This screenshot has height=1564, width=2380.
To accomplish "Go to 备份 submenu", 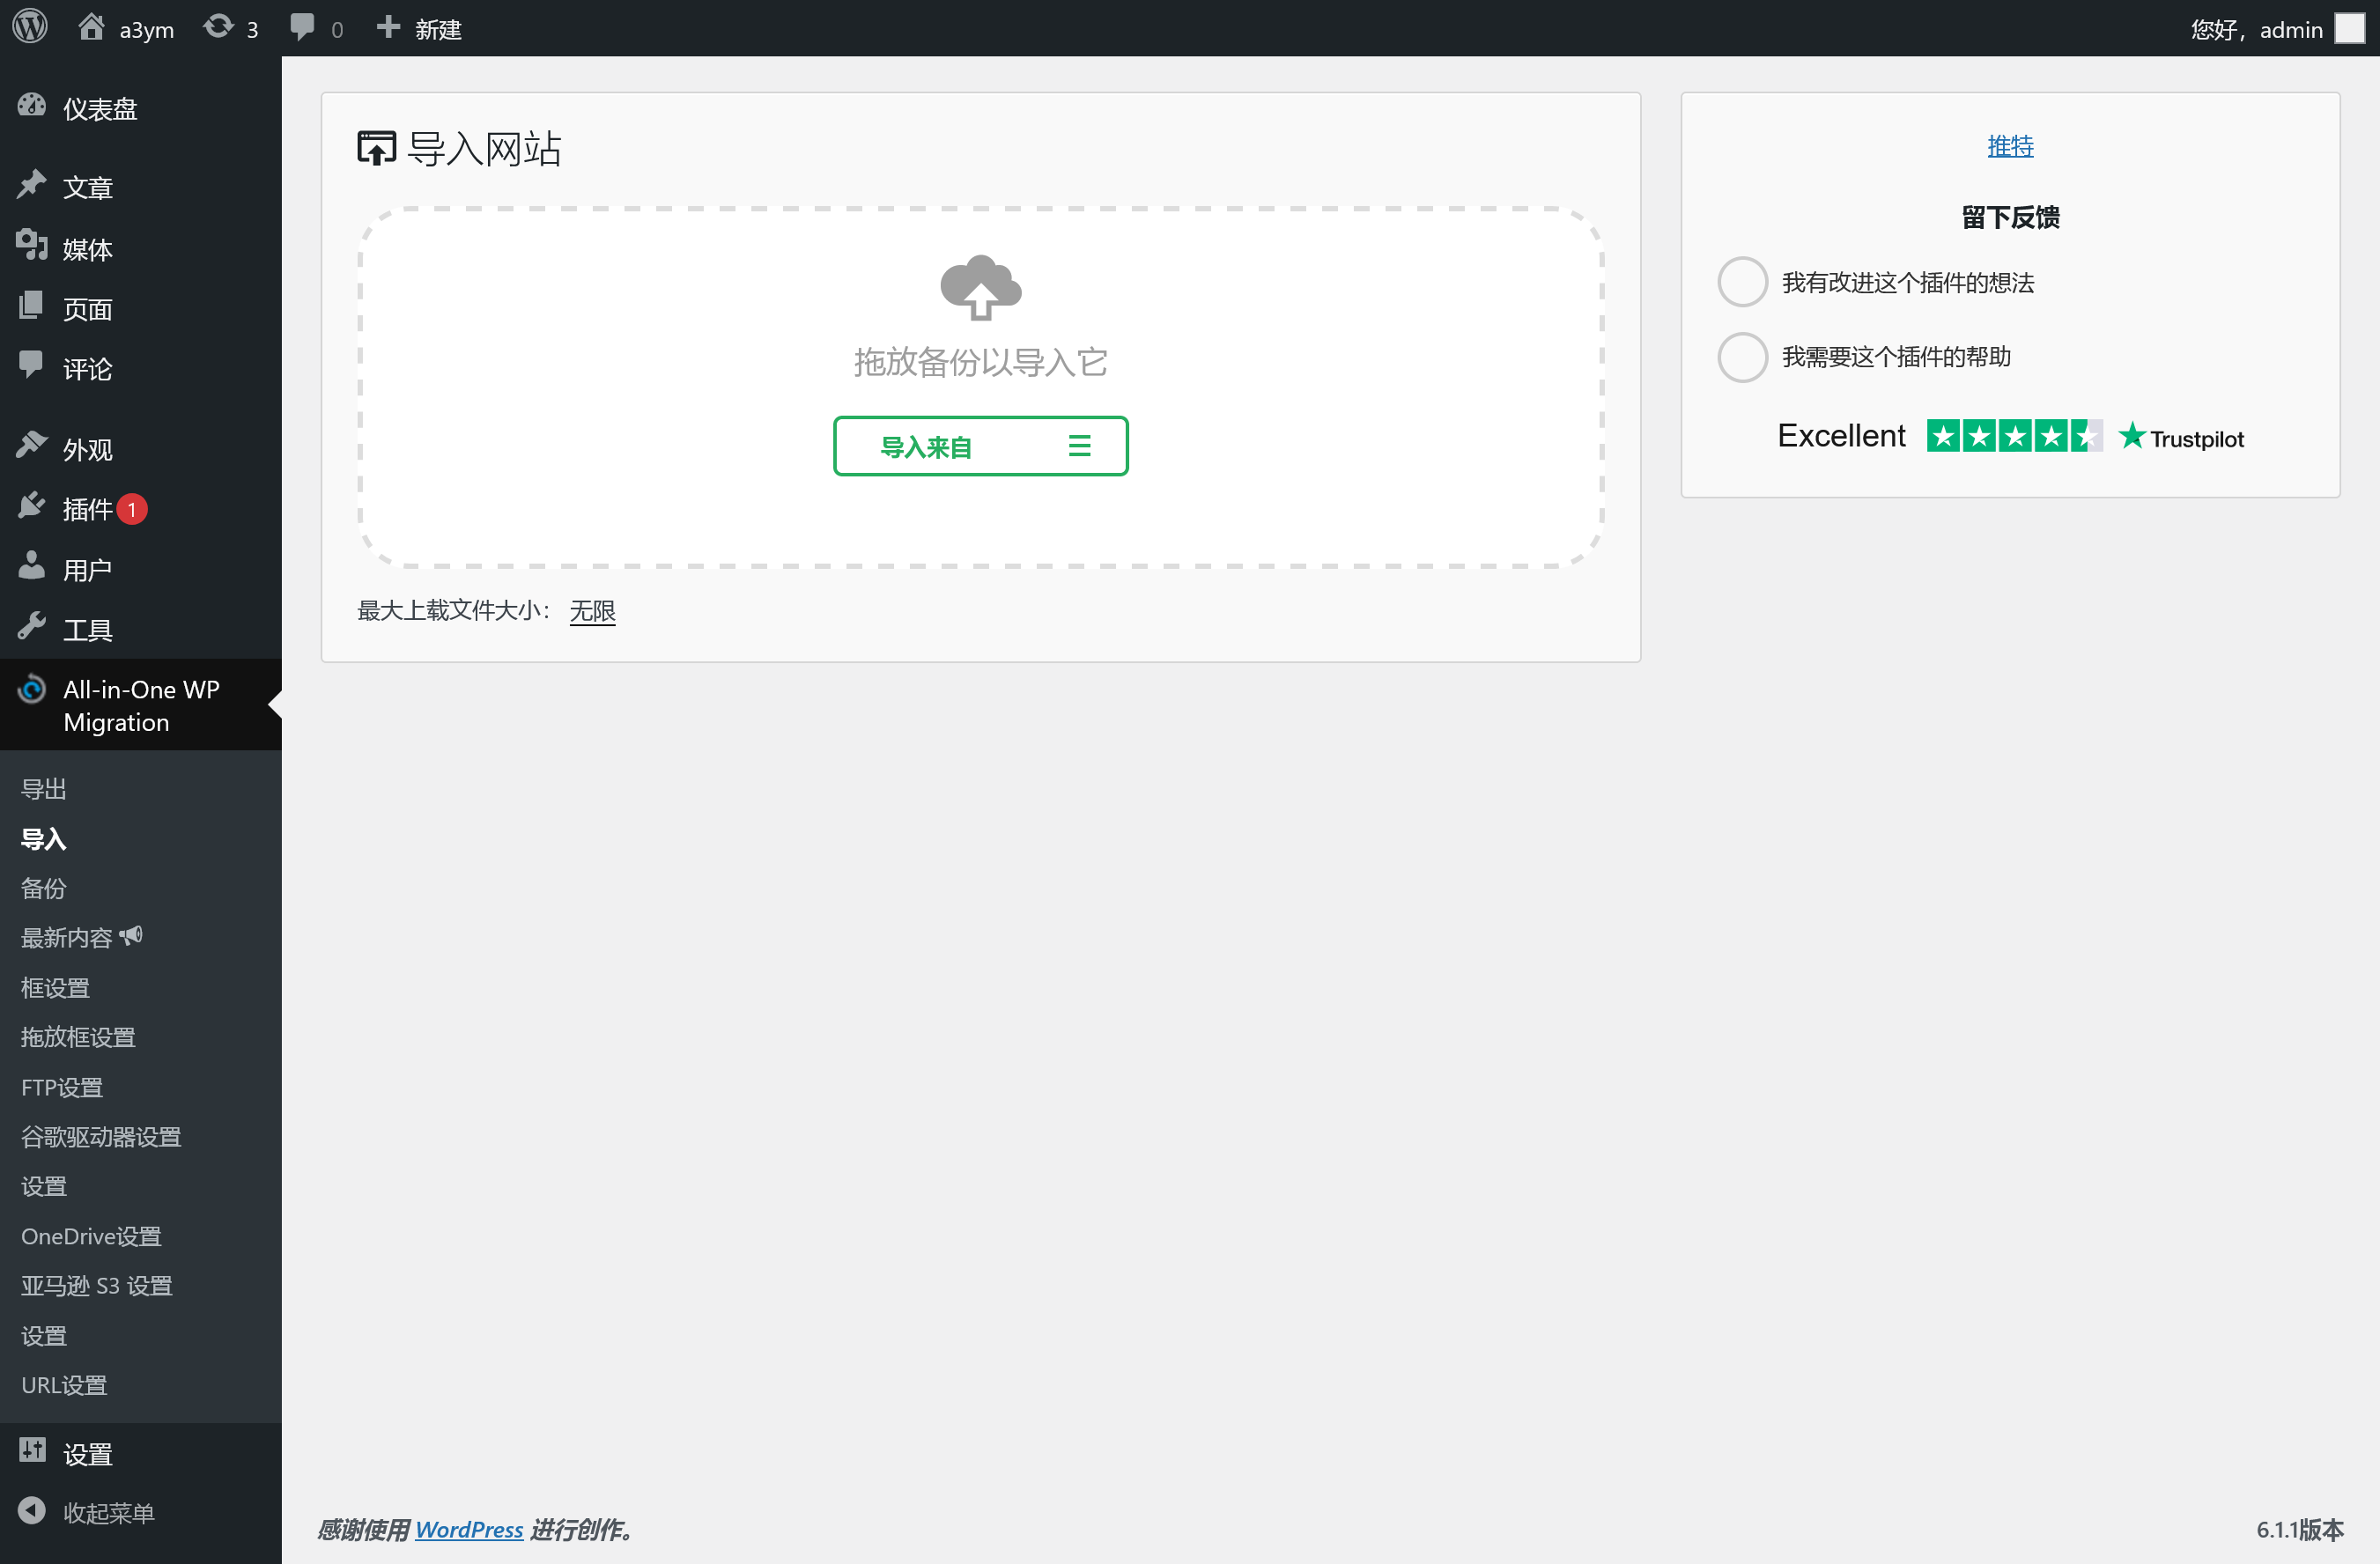I will [x=44, y=888].
